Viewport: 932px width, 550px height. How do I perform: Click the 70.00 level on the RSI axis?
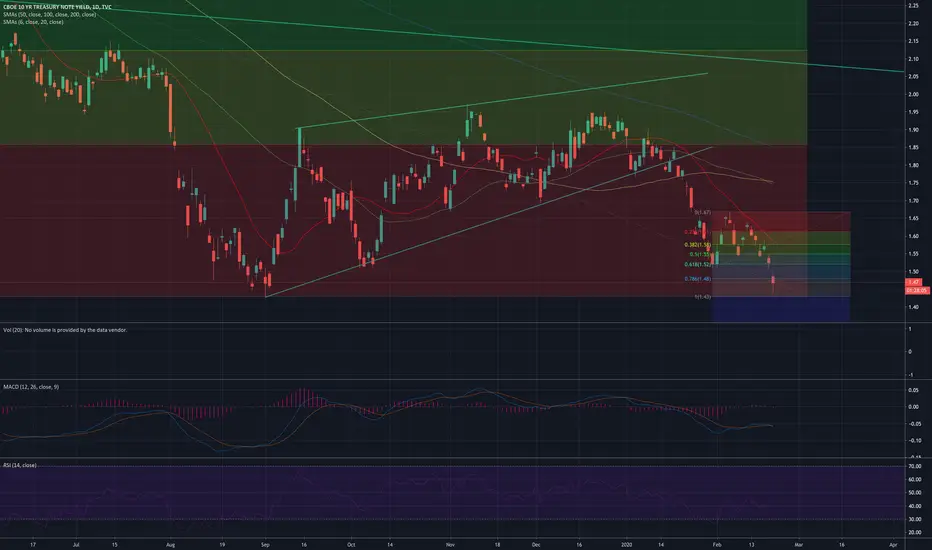pyautogui.click(x=915, y=467)
